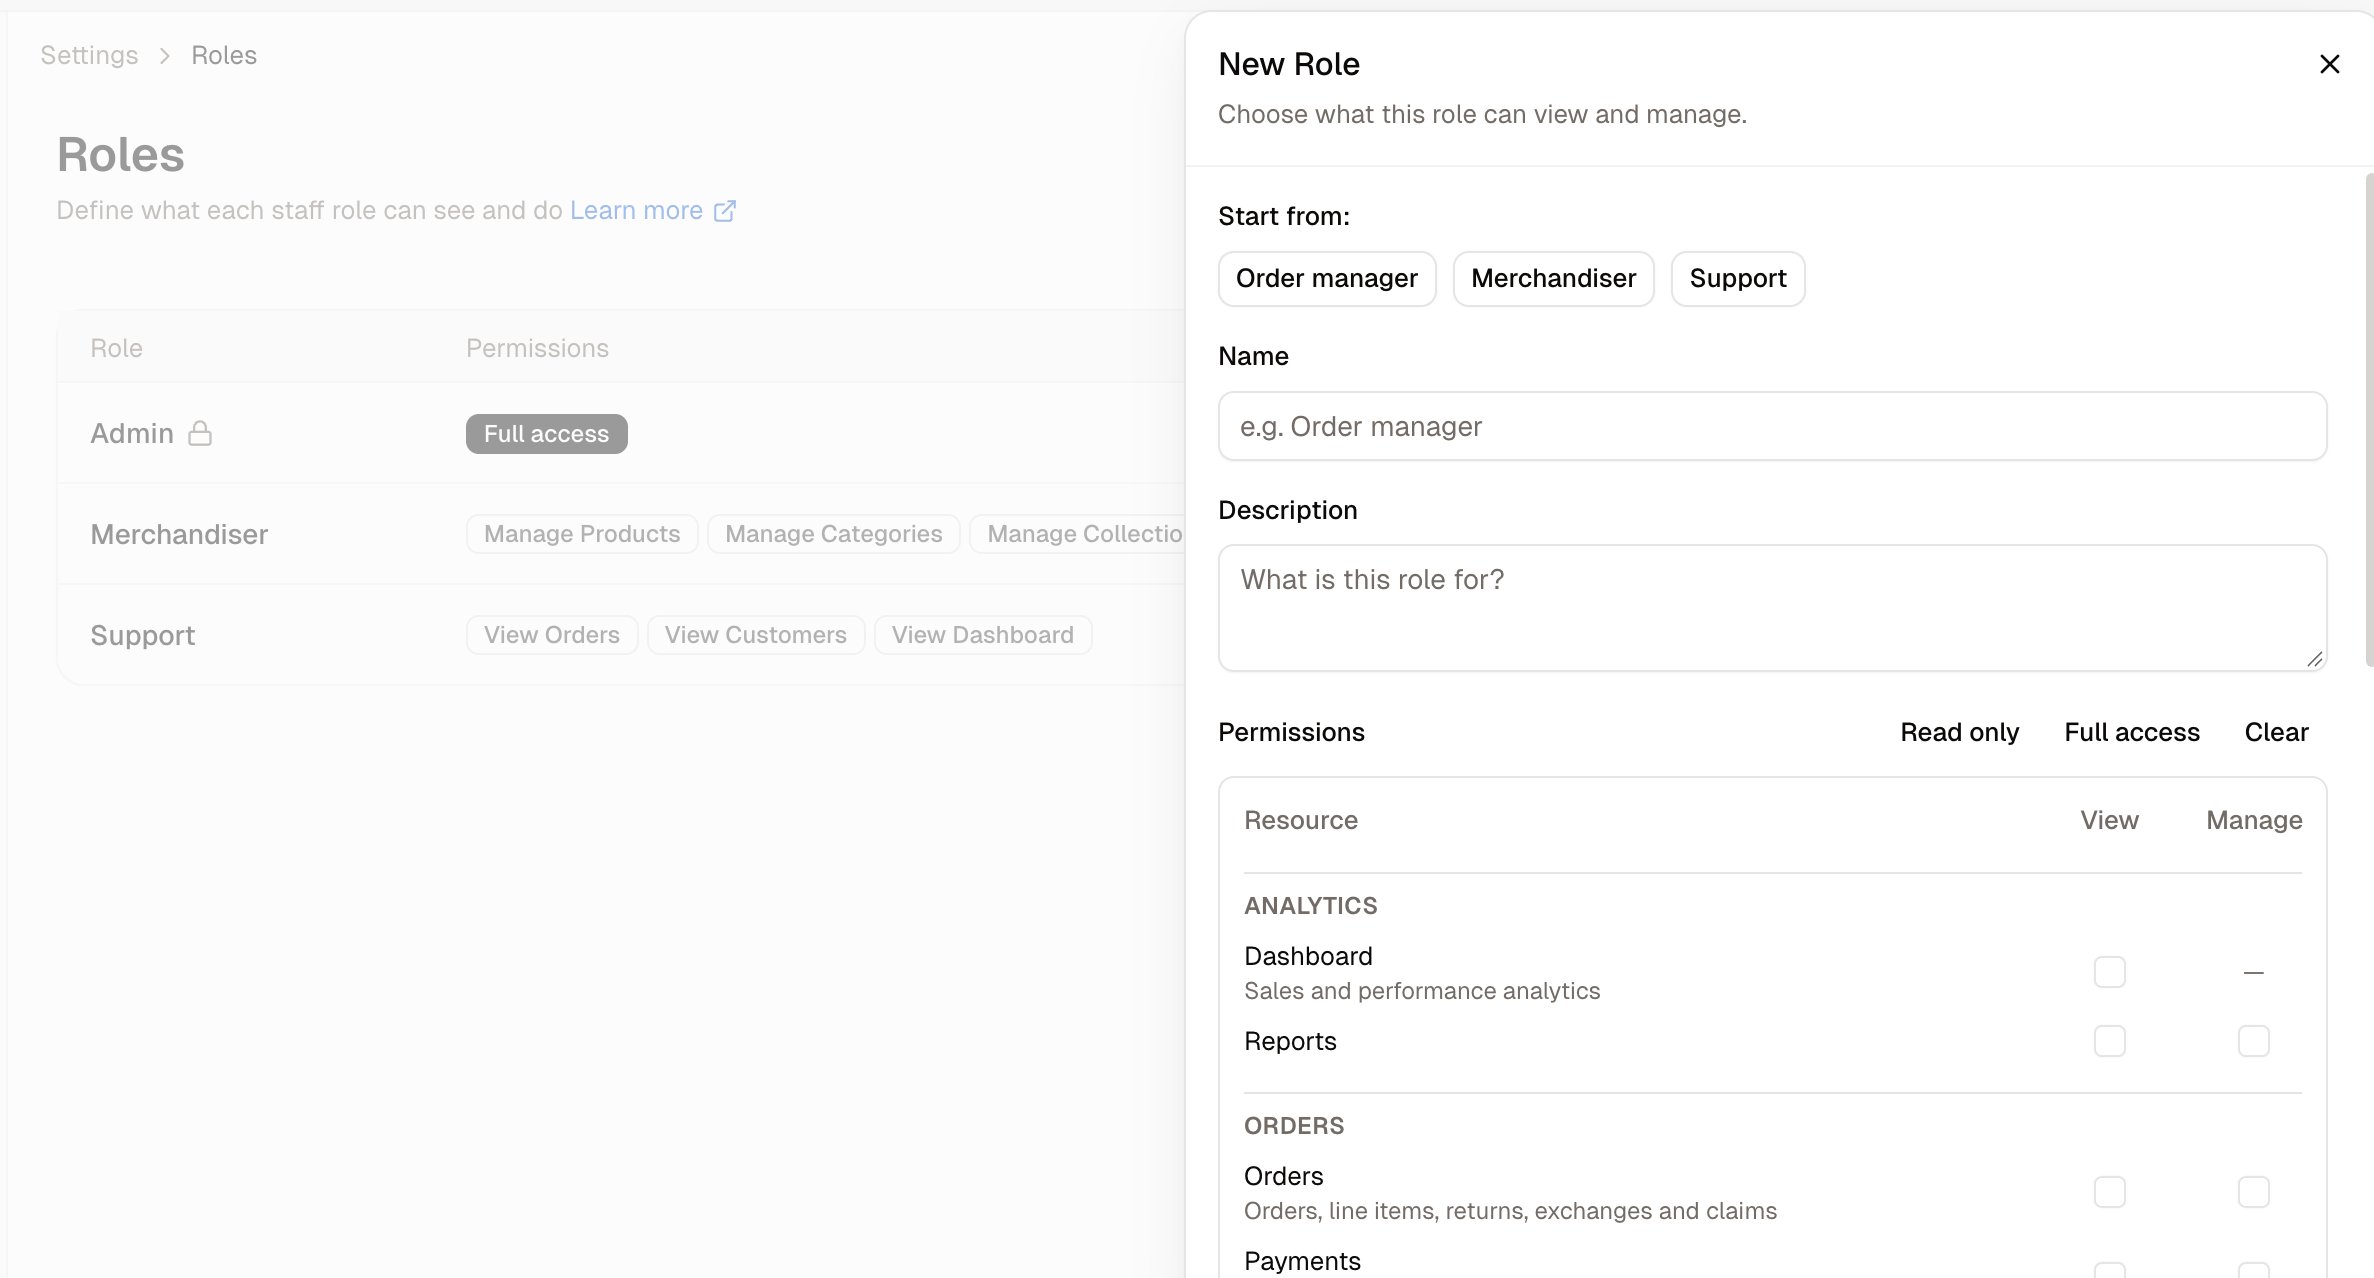The image size is (2374, 1278).
Task: Tick the Reports Manage checkbox
Action: pos(2253,1041)
